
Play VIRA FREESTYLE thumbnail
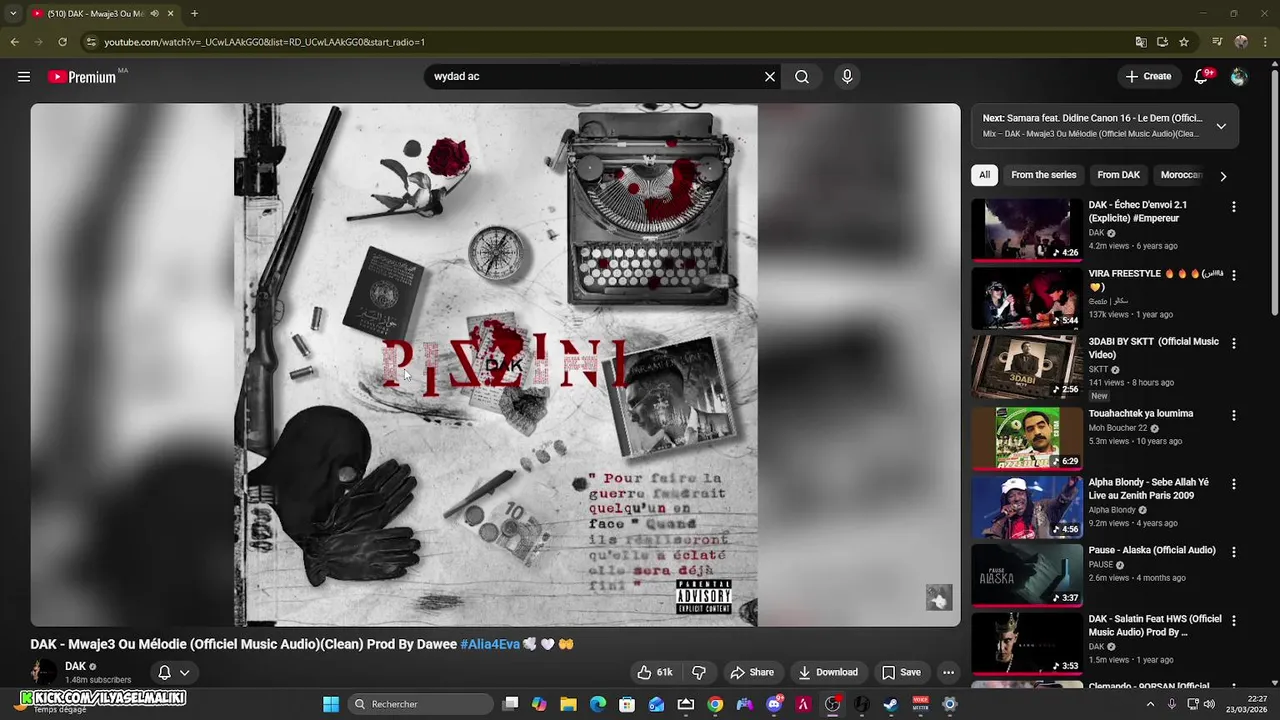point(1027,297)
